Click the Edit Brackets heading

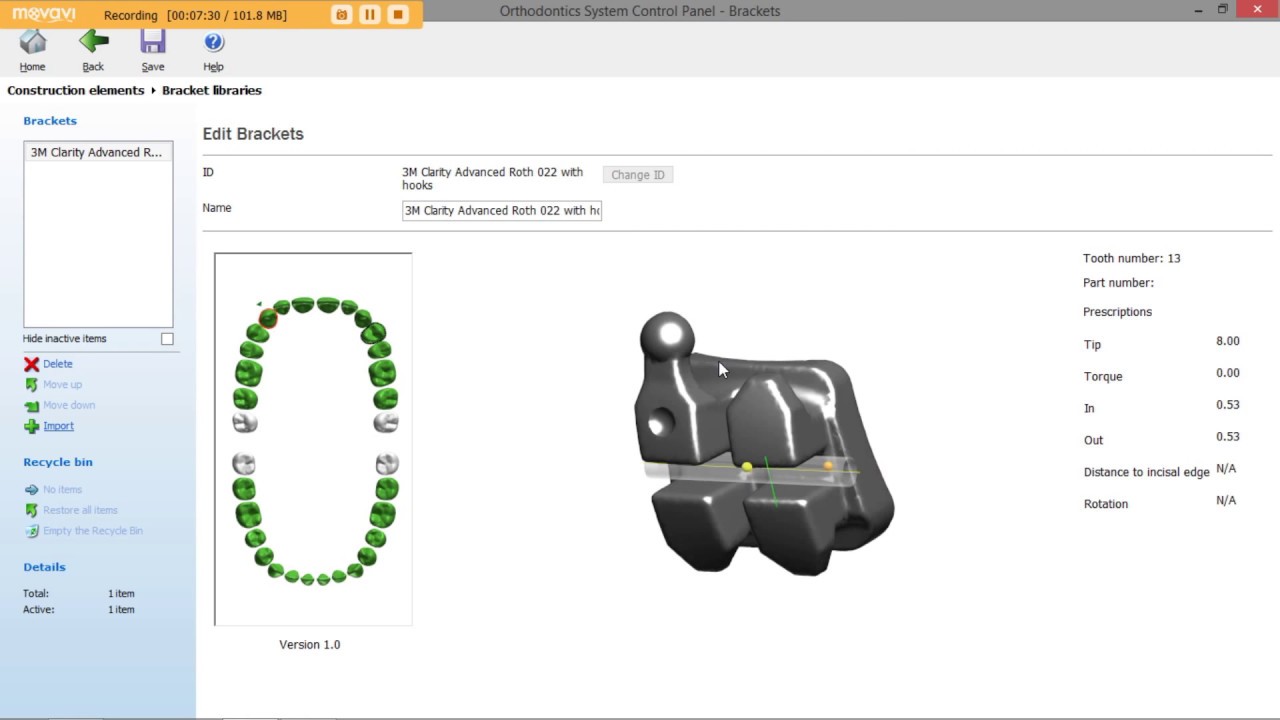[x=253, y=134]
